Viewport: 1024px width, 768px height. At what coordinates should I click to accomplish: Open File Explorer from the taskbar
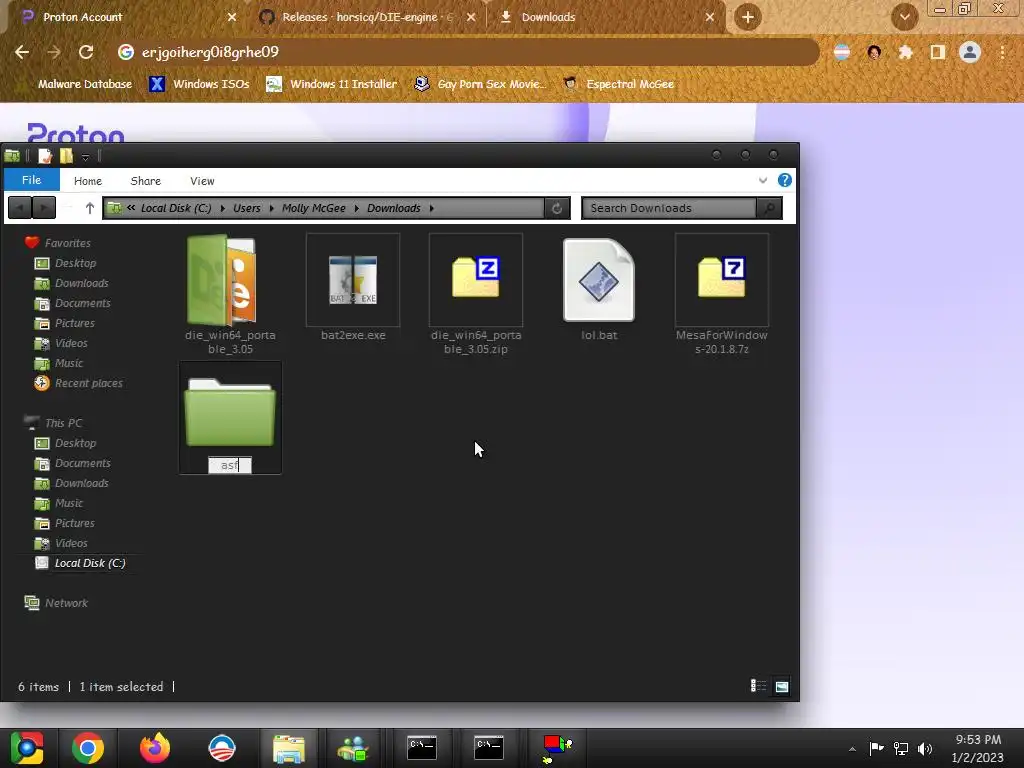coord(289,747)
